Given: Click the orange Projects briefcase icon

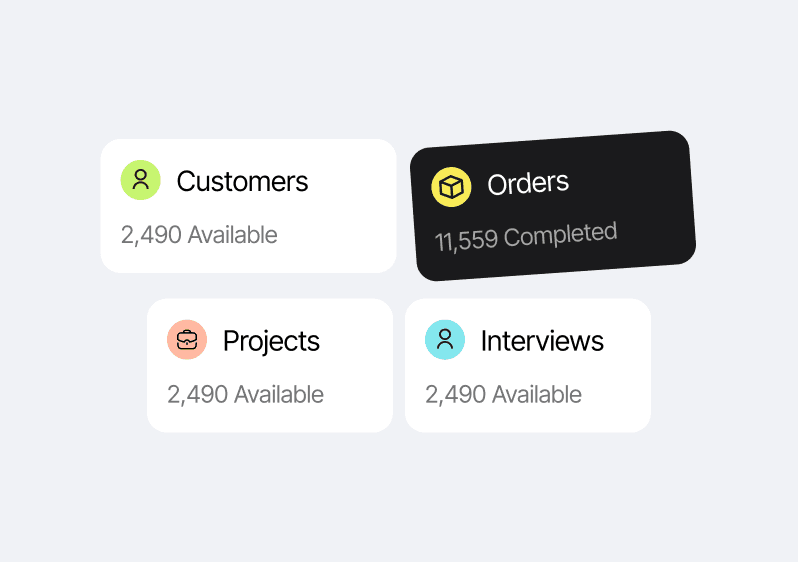Looking at the screenshot, I should (x=187, y=340).
